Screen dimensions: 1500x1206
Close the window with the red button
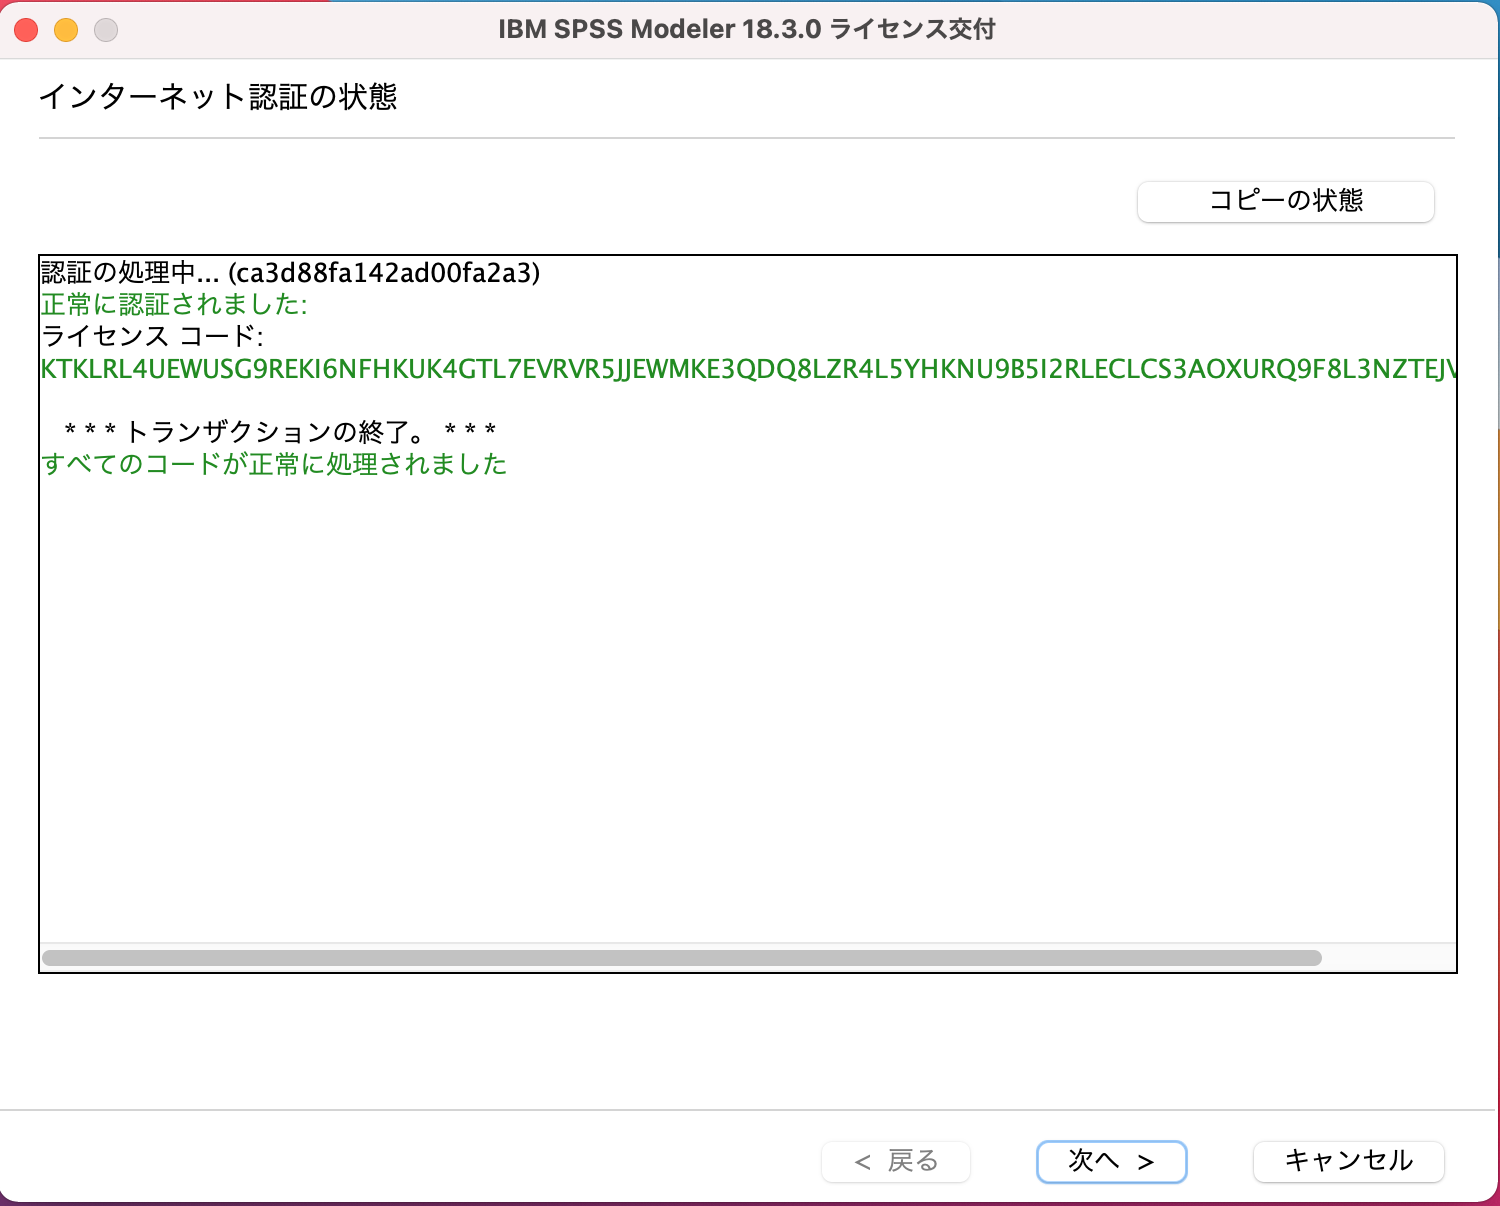(x=26, y=30)
